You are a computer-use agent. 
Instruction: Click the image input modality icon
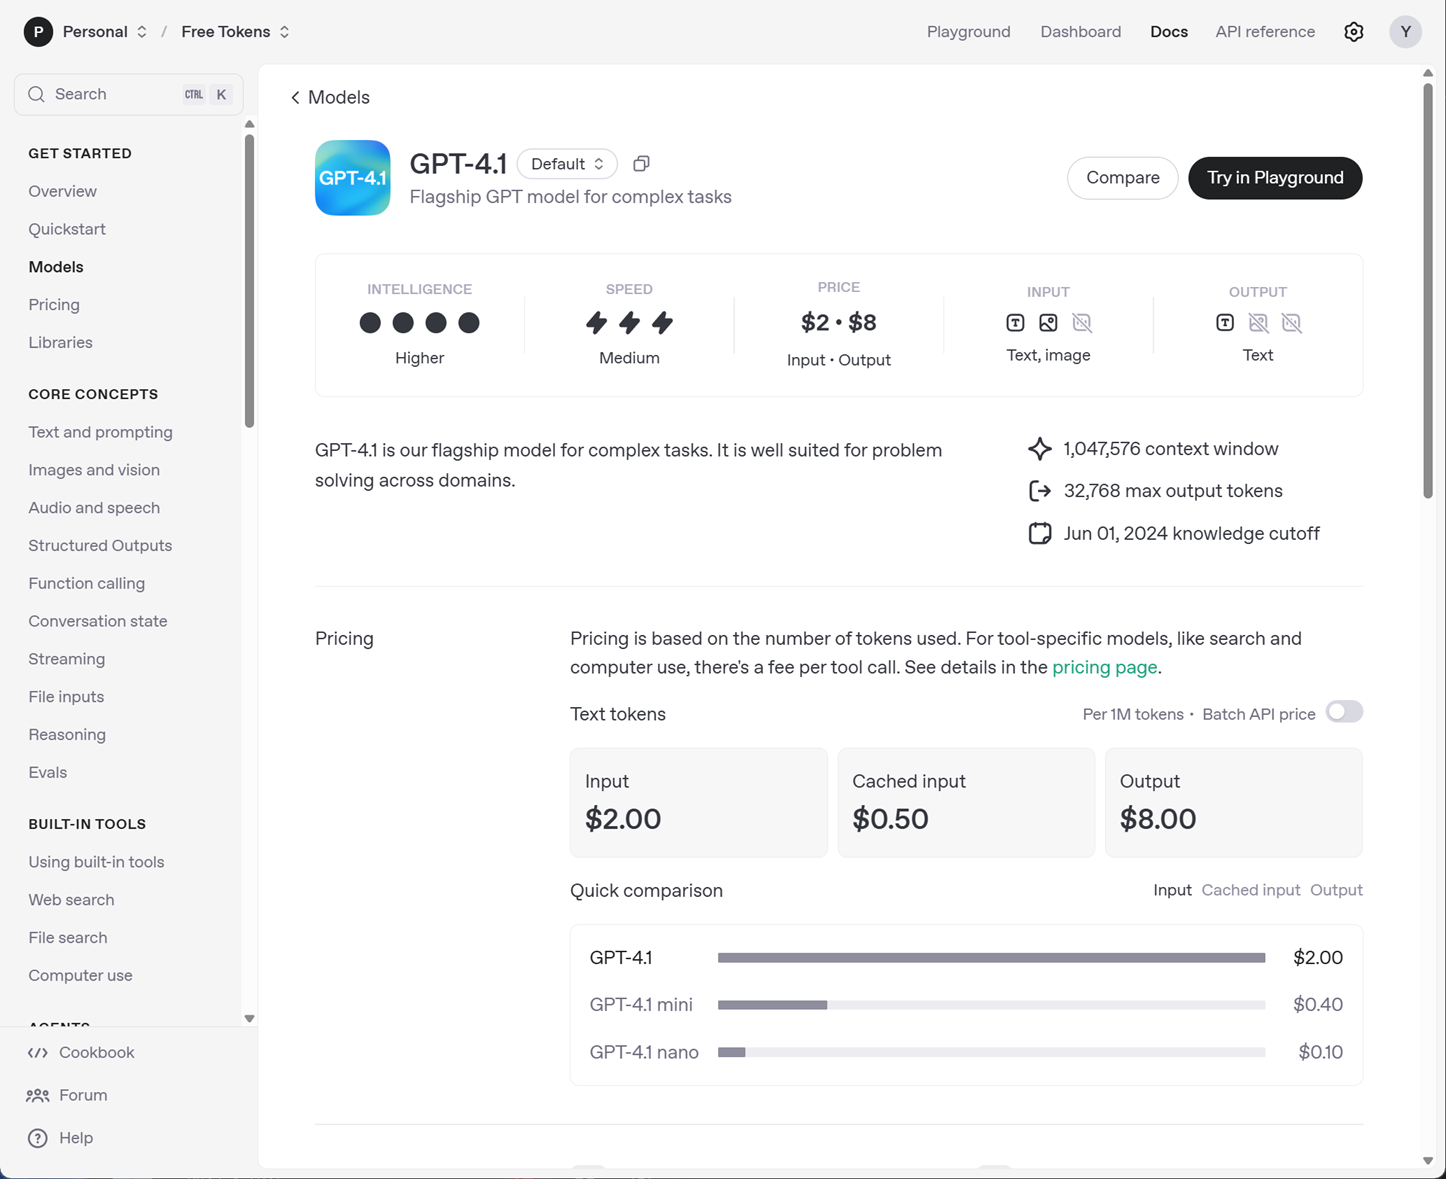(x=1048, y=322)
